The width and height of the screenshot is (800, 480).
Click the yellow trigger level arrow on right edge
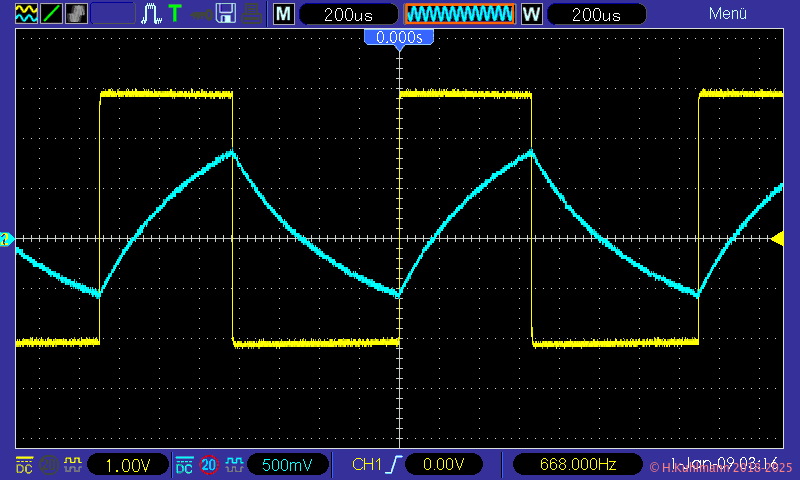point(778,237)
